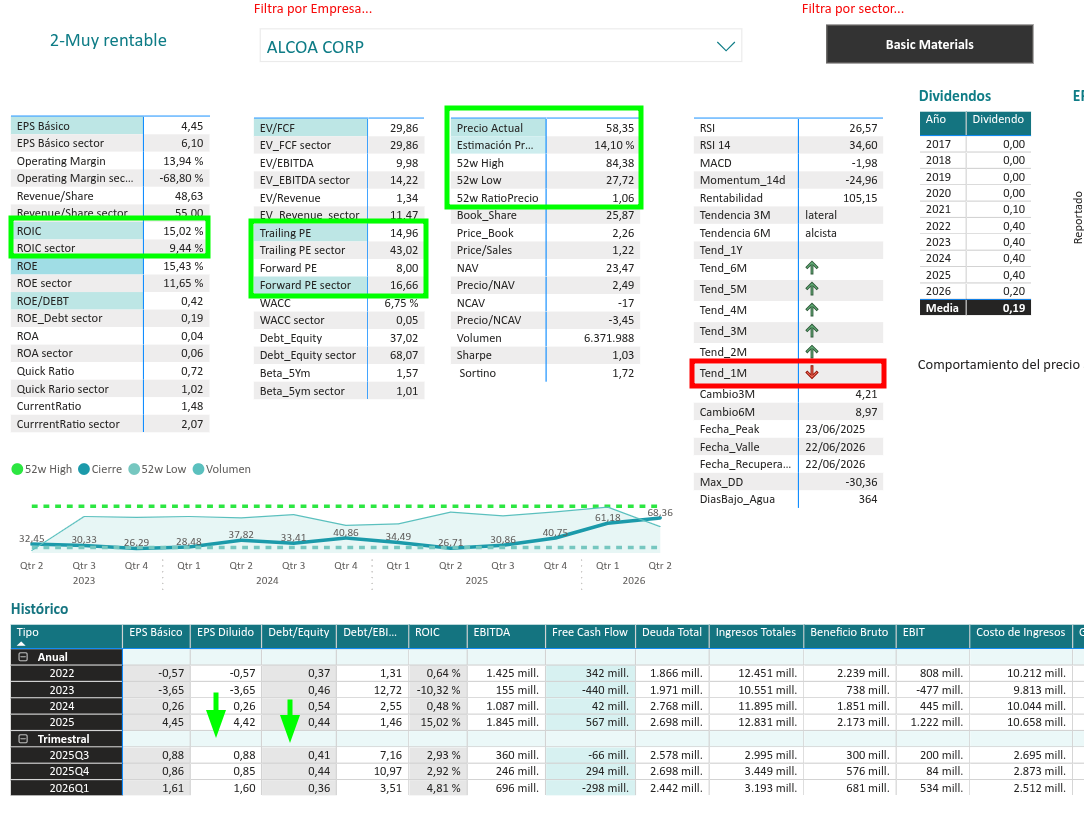Collapse the Anual row group
This screenshot has width=1084, height=830.
23,657
